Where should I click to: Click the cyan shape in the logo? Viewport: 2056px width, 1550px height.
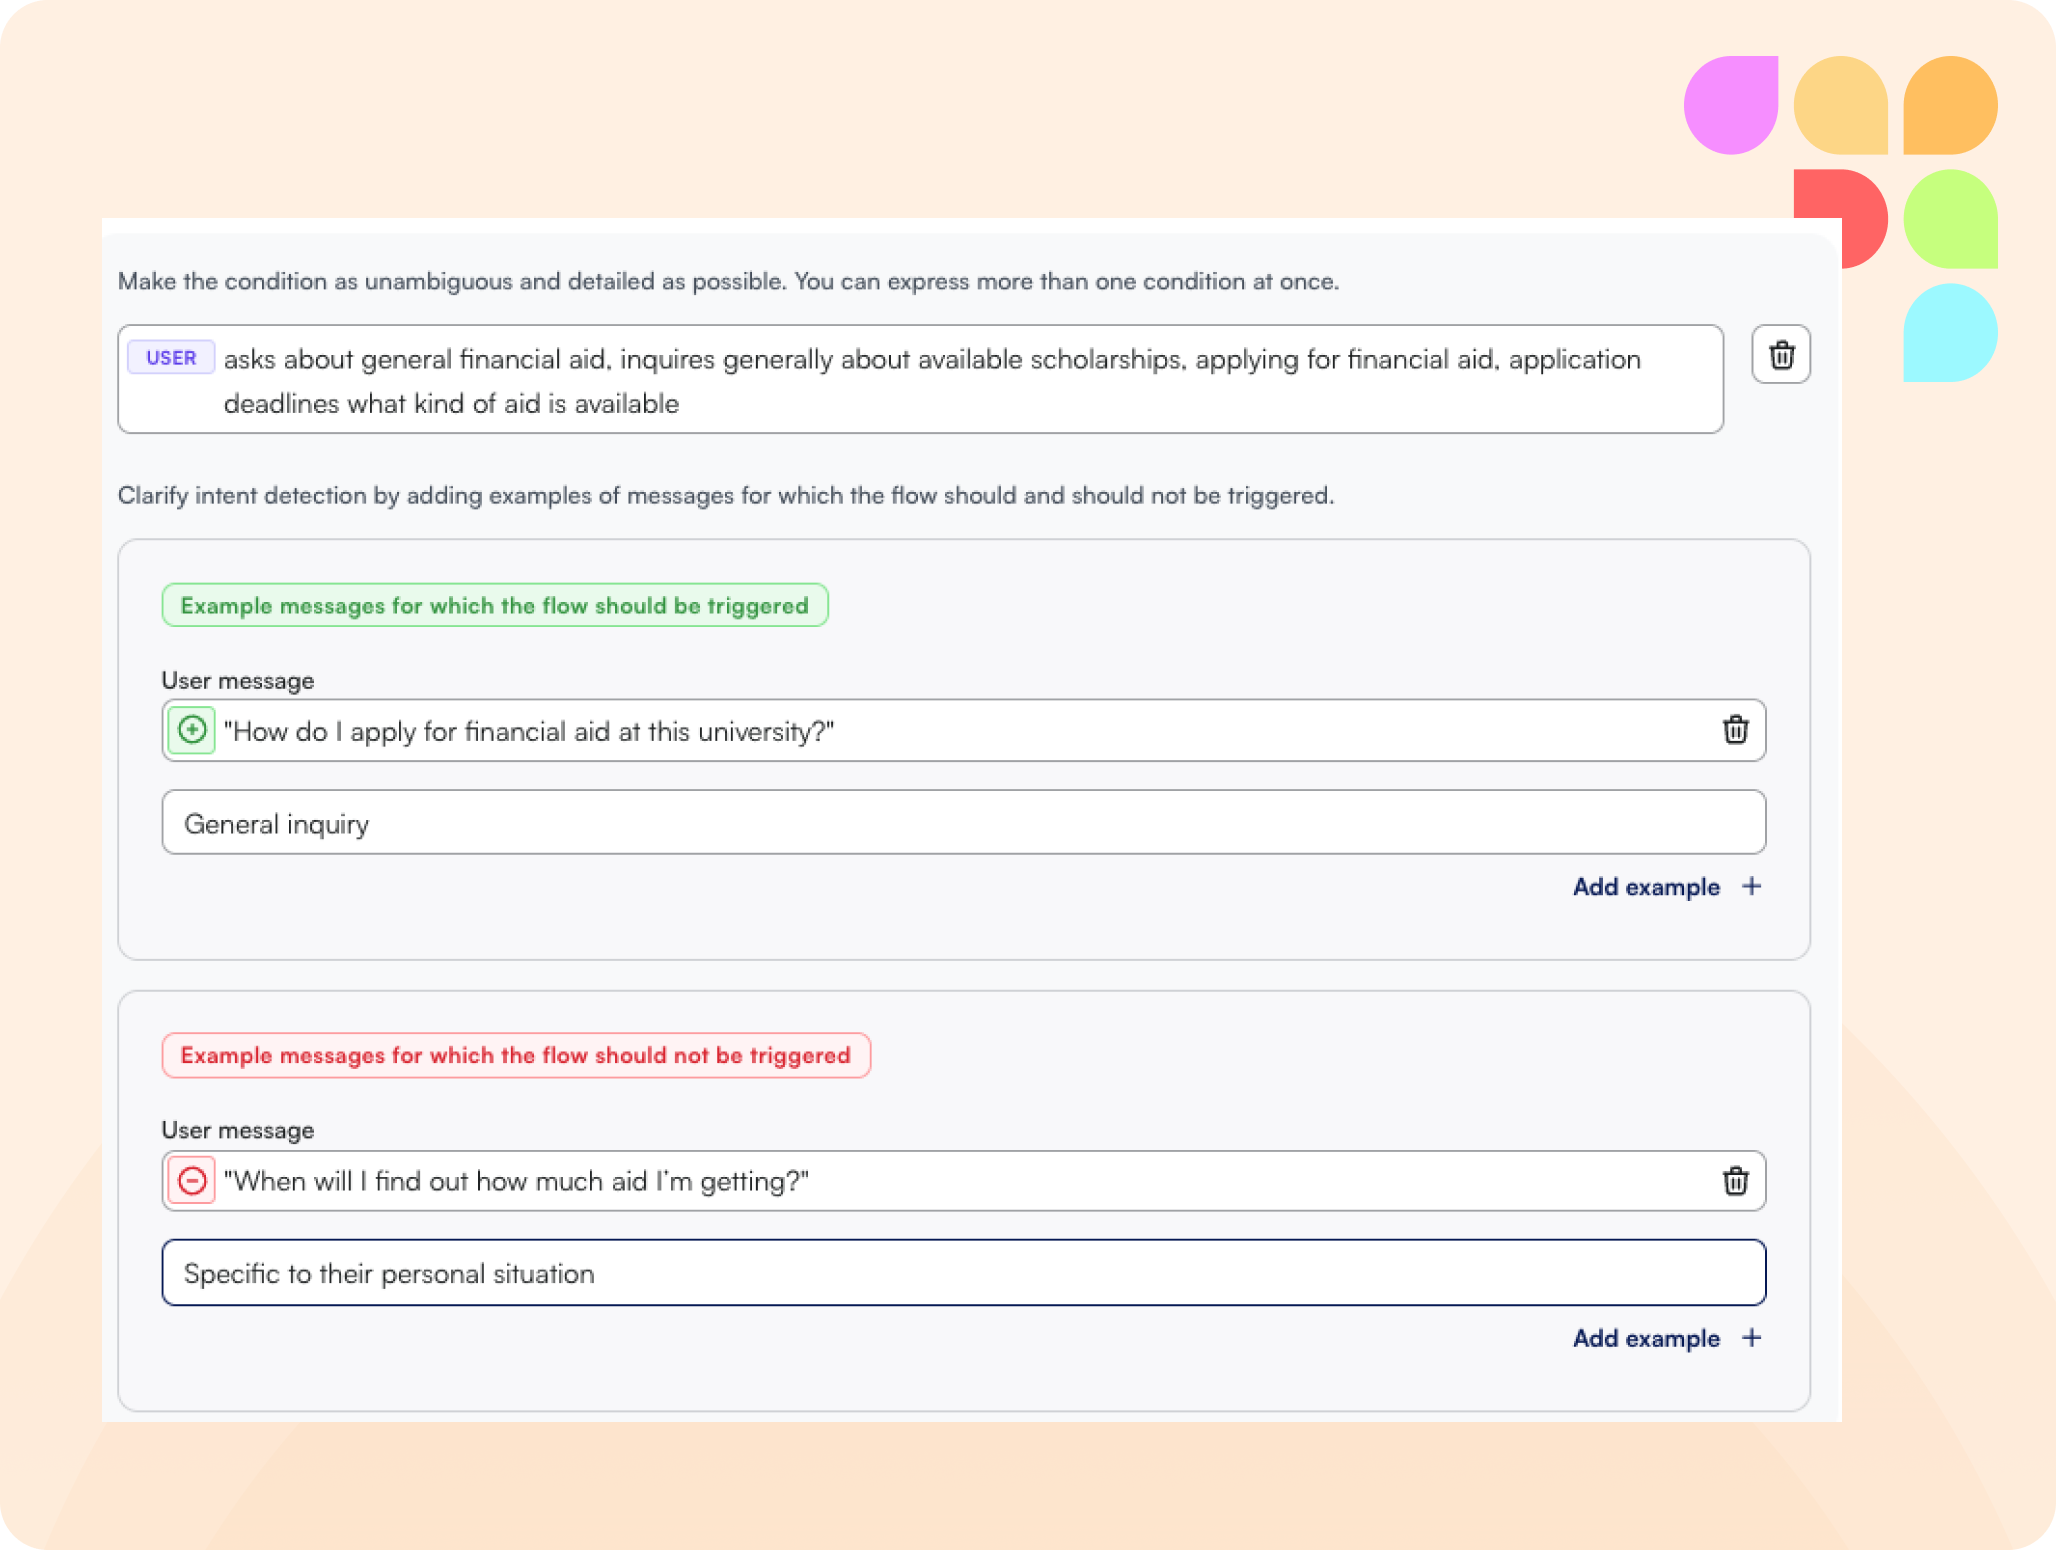(x=1949, y=333)
